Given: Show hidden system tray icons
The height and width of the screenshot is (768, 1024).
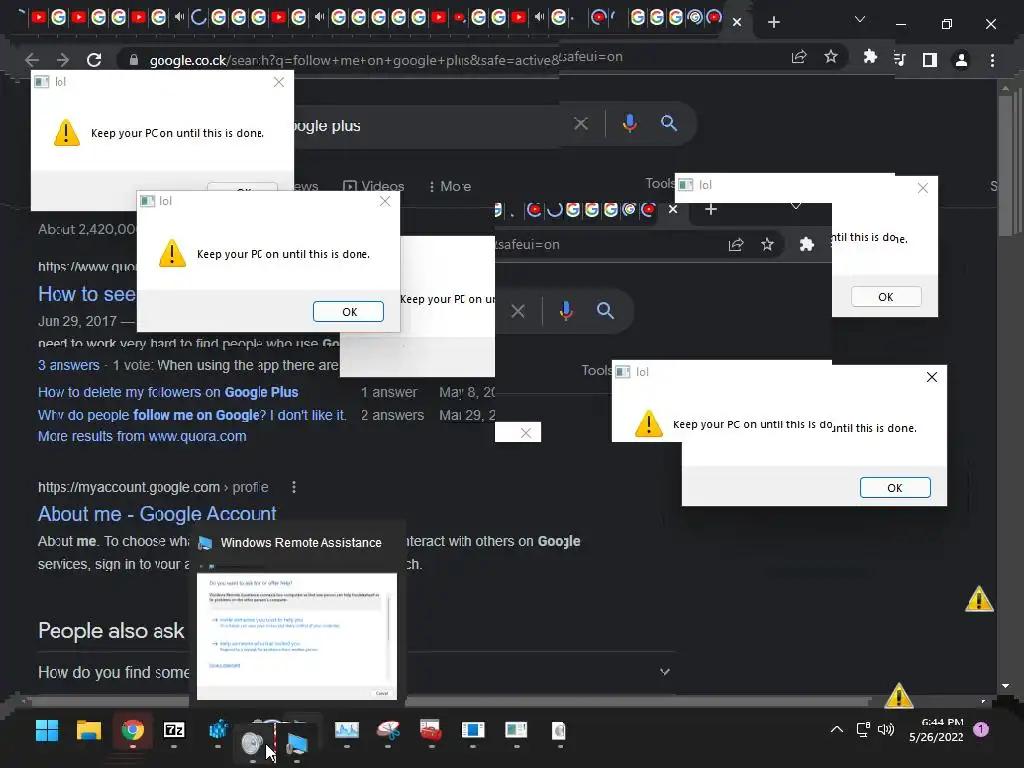Looking at the screenshot, I should tap(837, 729).
